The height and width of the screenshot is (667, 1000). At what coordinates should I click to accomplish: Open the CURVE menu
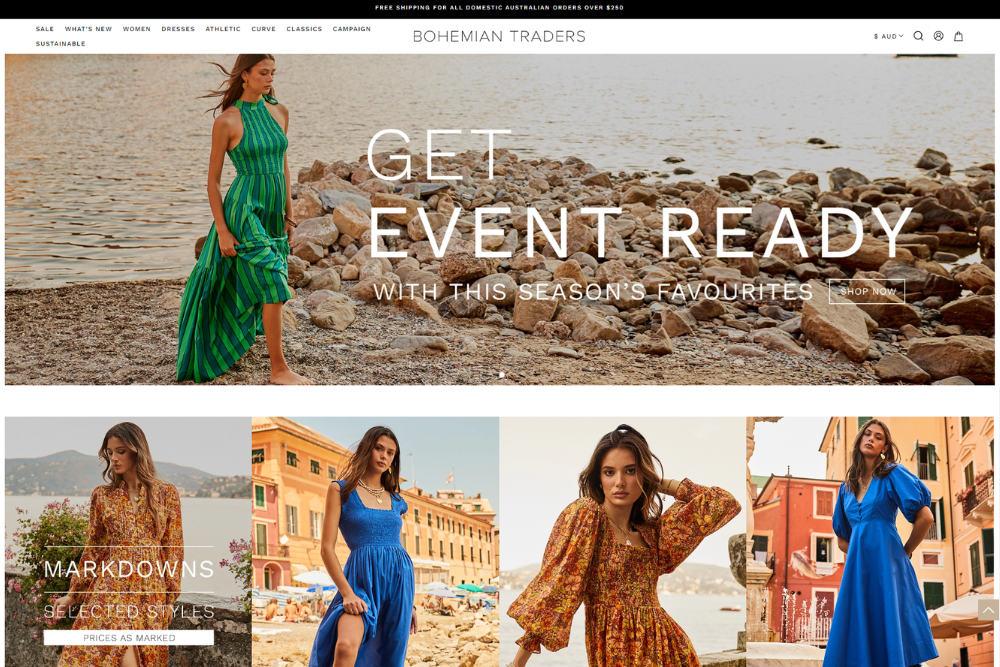263,29
